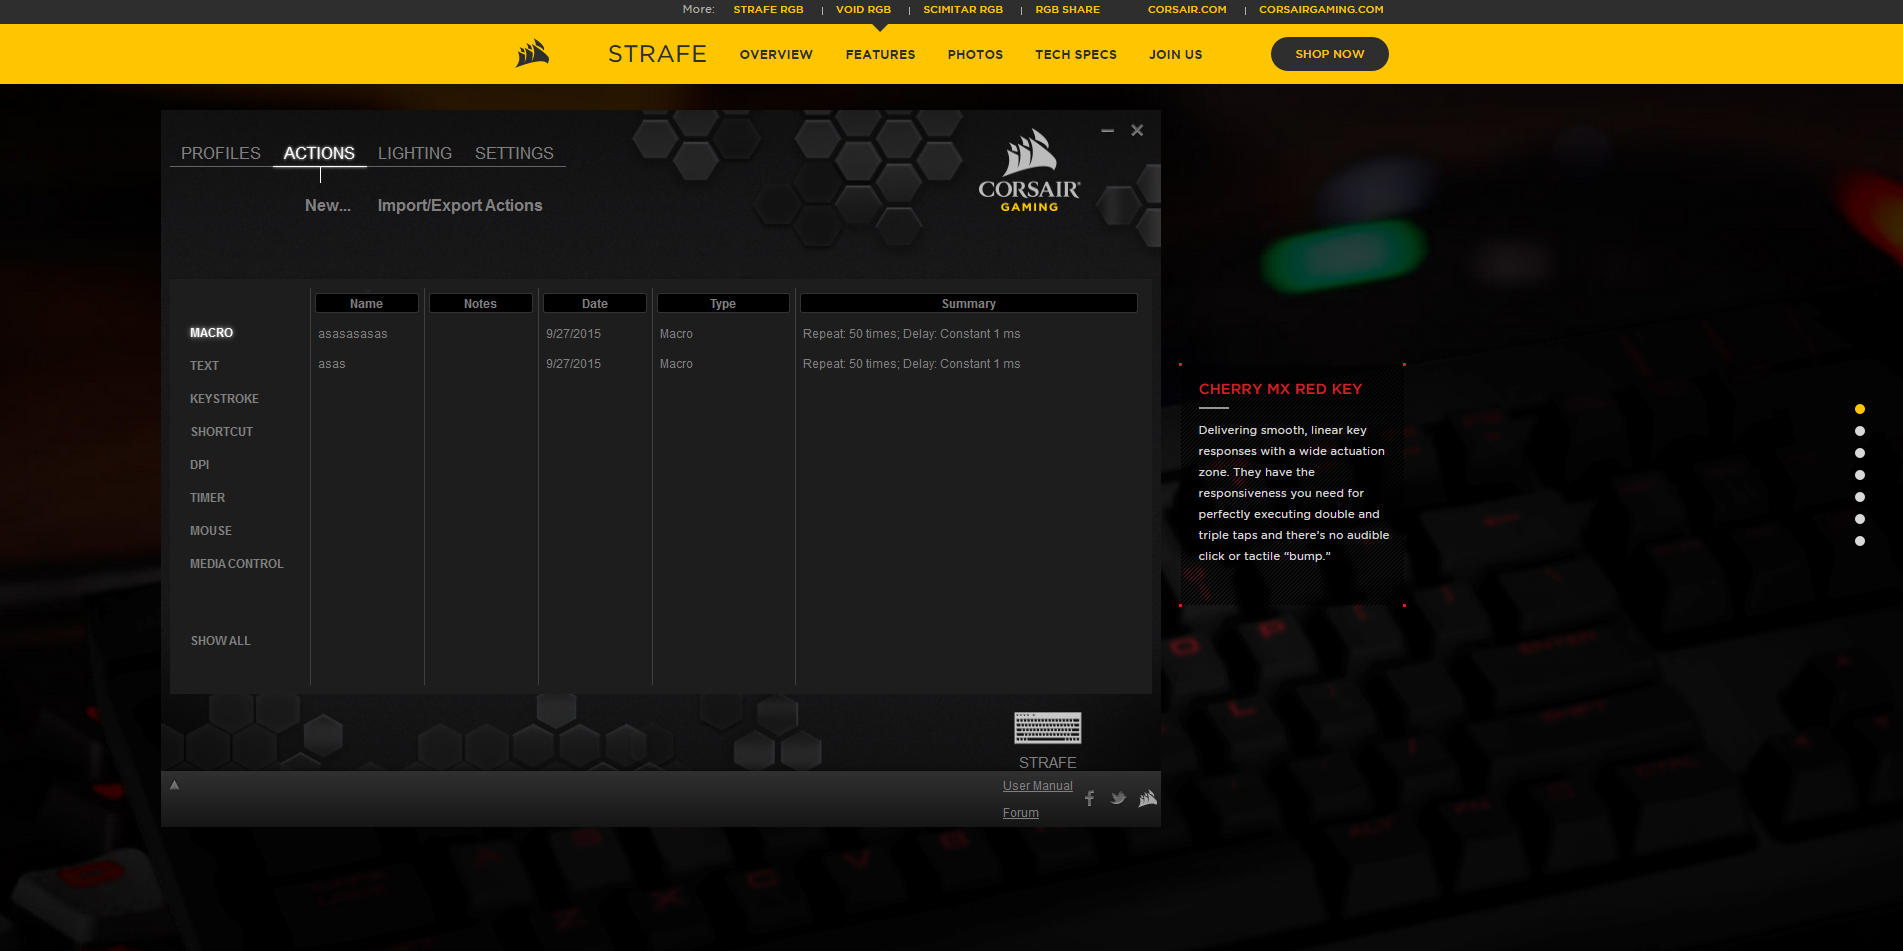Click the Corsair Gaming logo in panel
This screenshot has height=951, width=1903.
(x=1029, y=170)
